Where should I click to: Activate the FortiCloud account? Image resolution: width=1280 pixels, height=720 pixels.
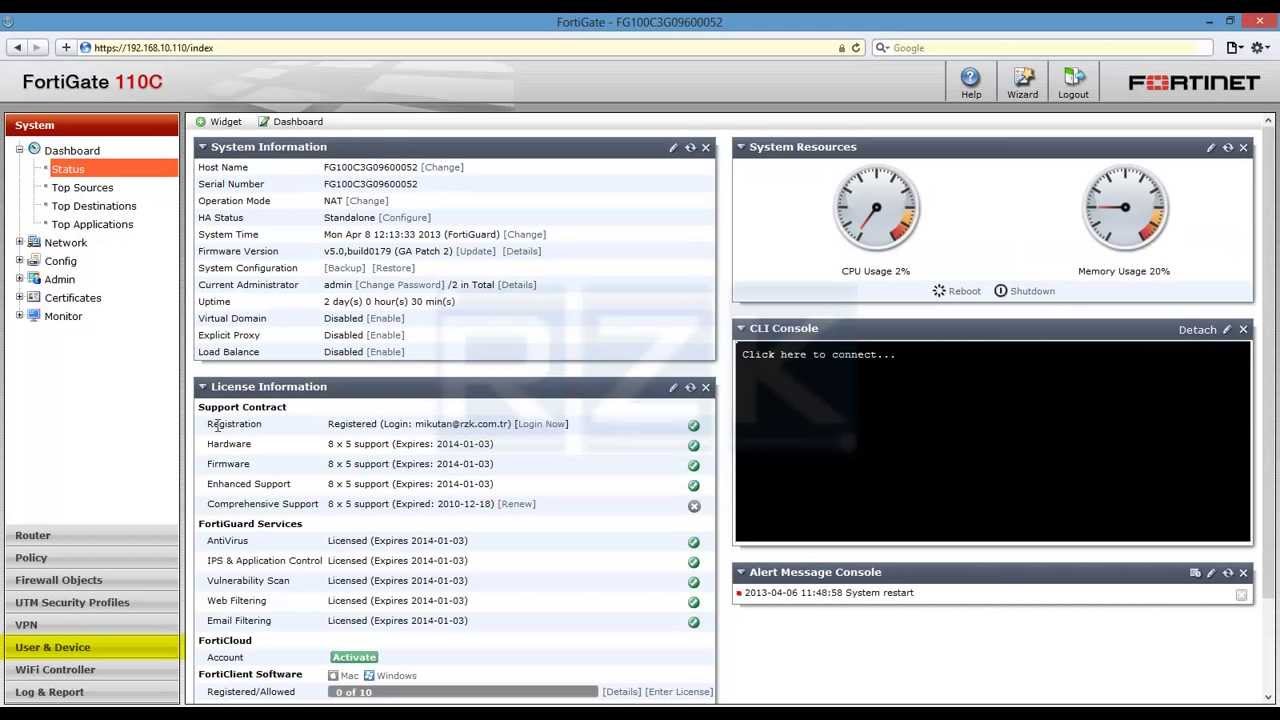coord(354,657)
